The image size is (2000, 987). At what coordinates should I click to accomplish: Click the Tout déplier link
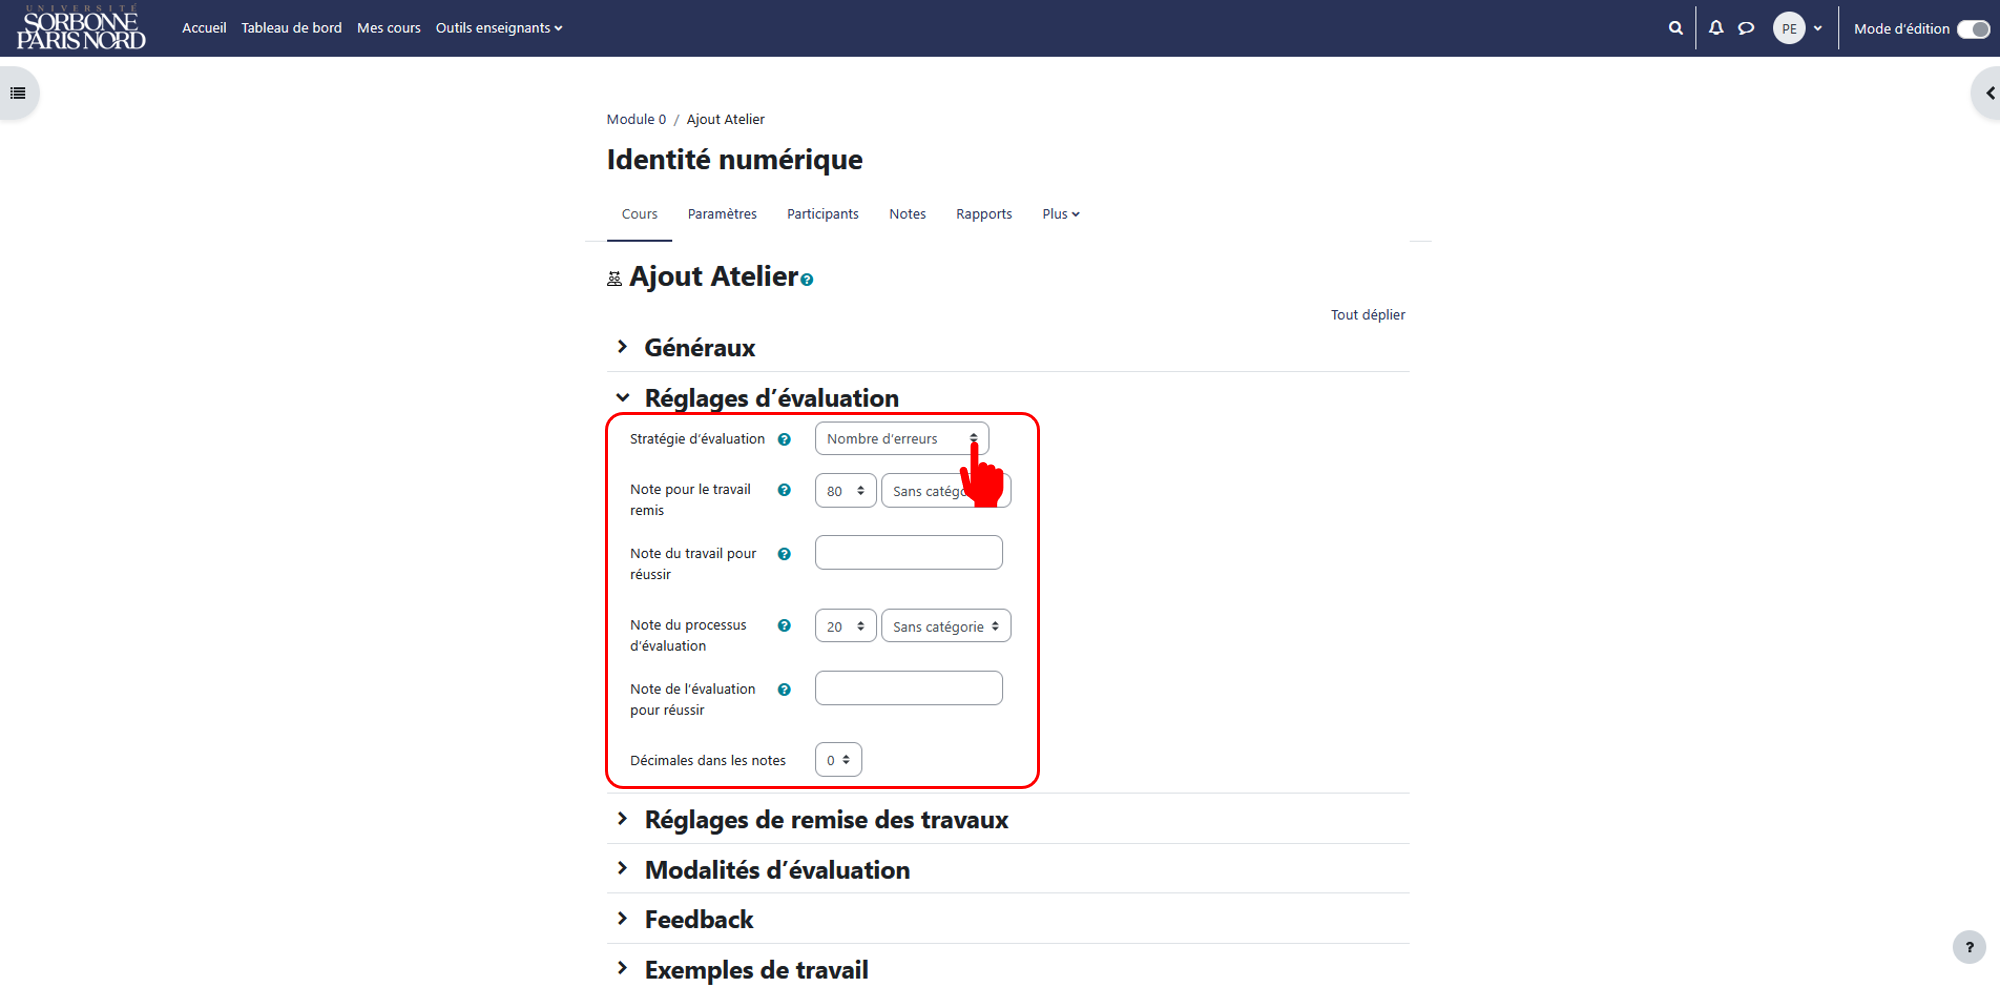pos(1367,315)
